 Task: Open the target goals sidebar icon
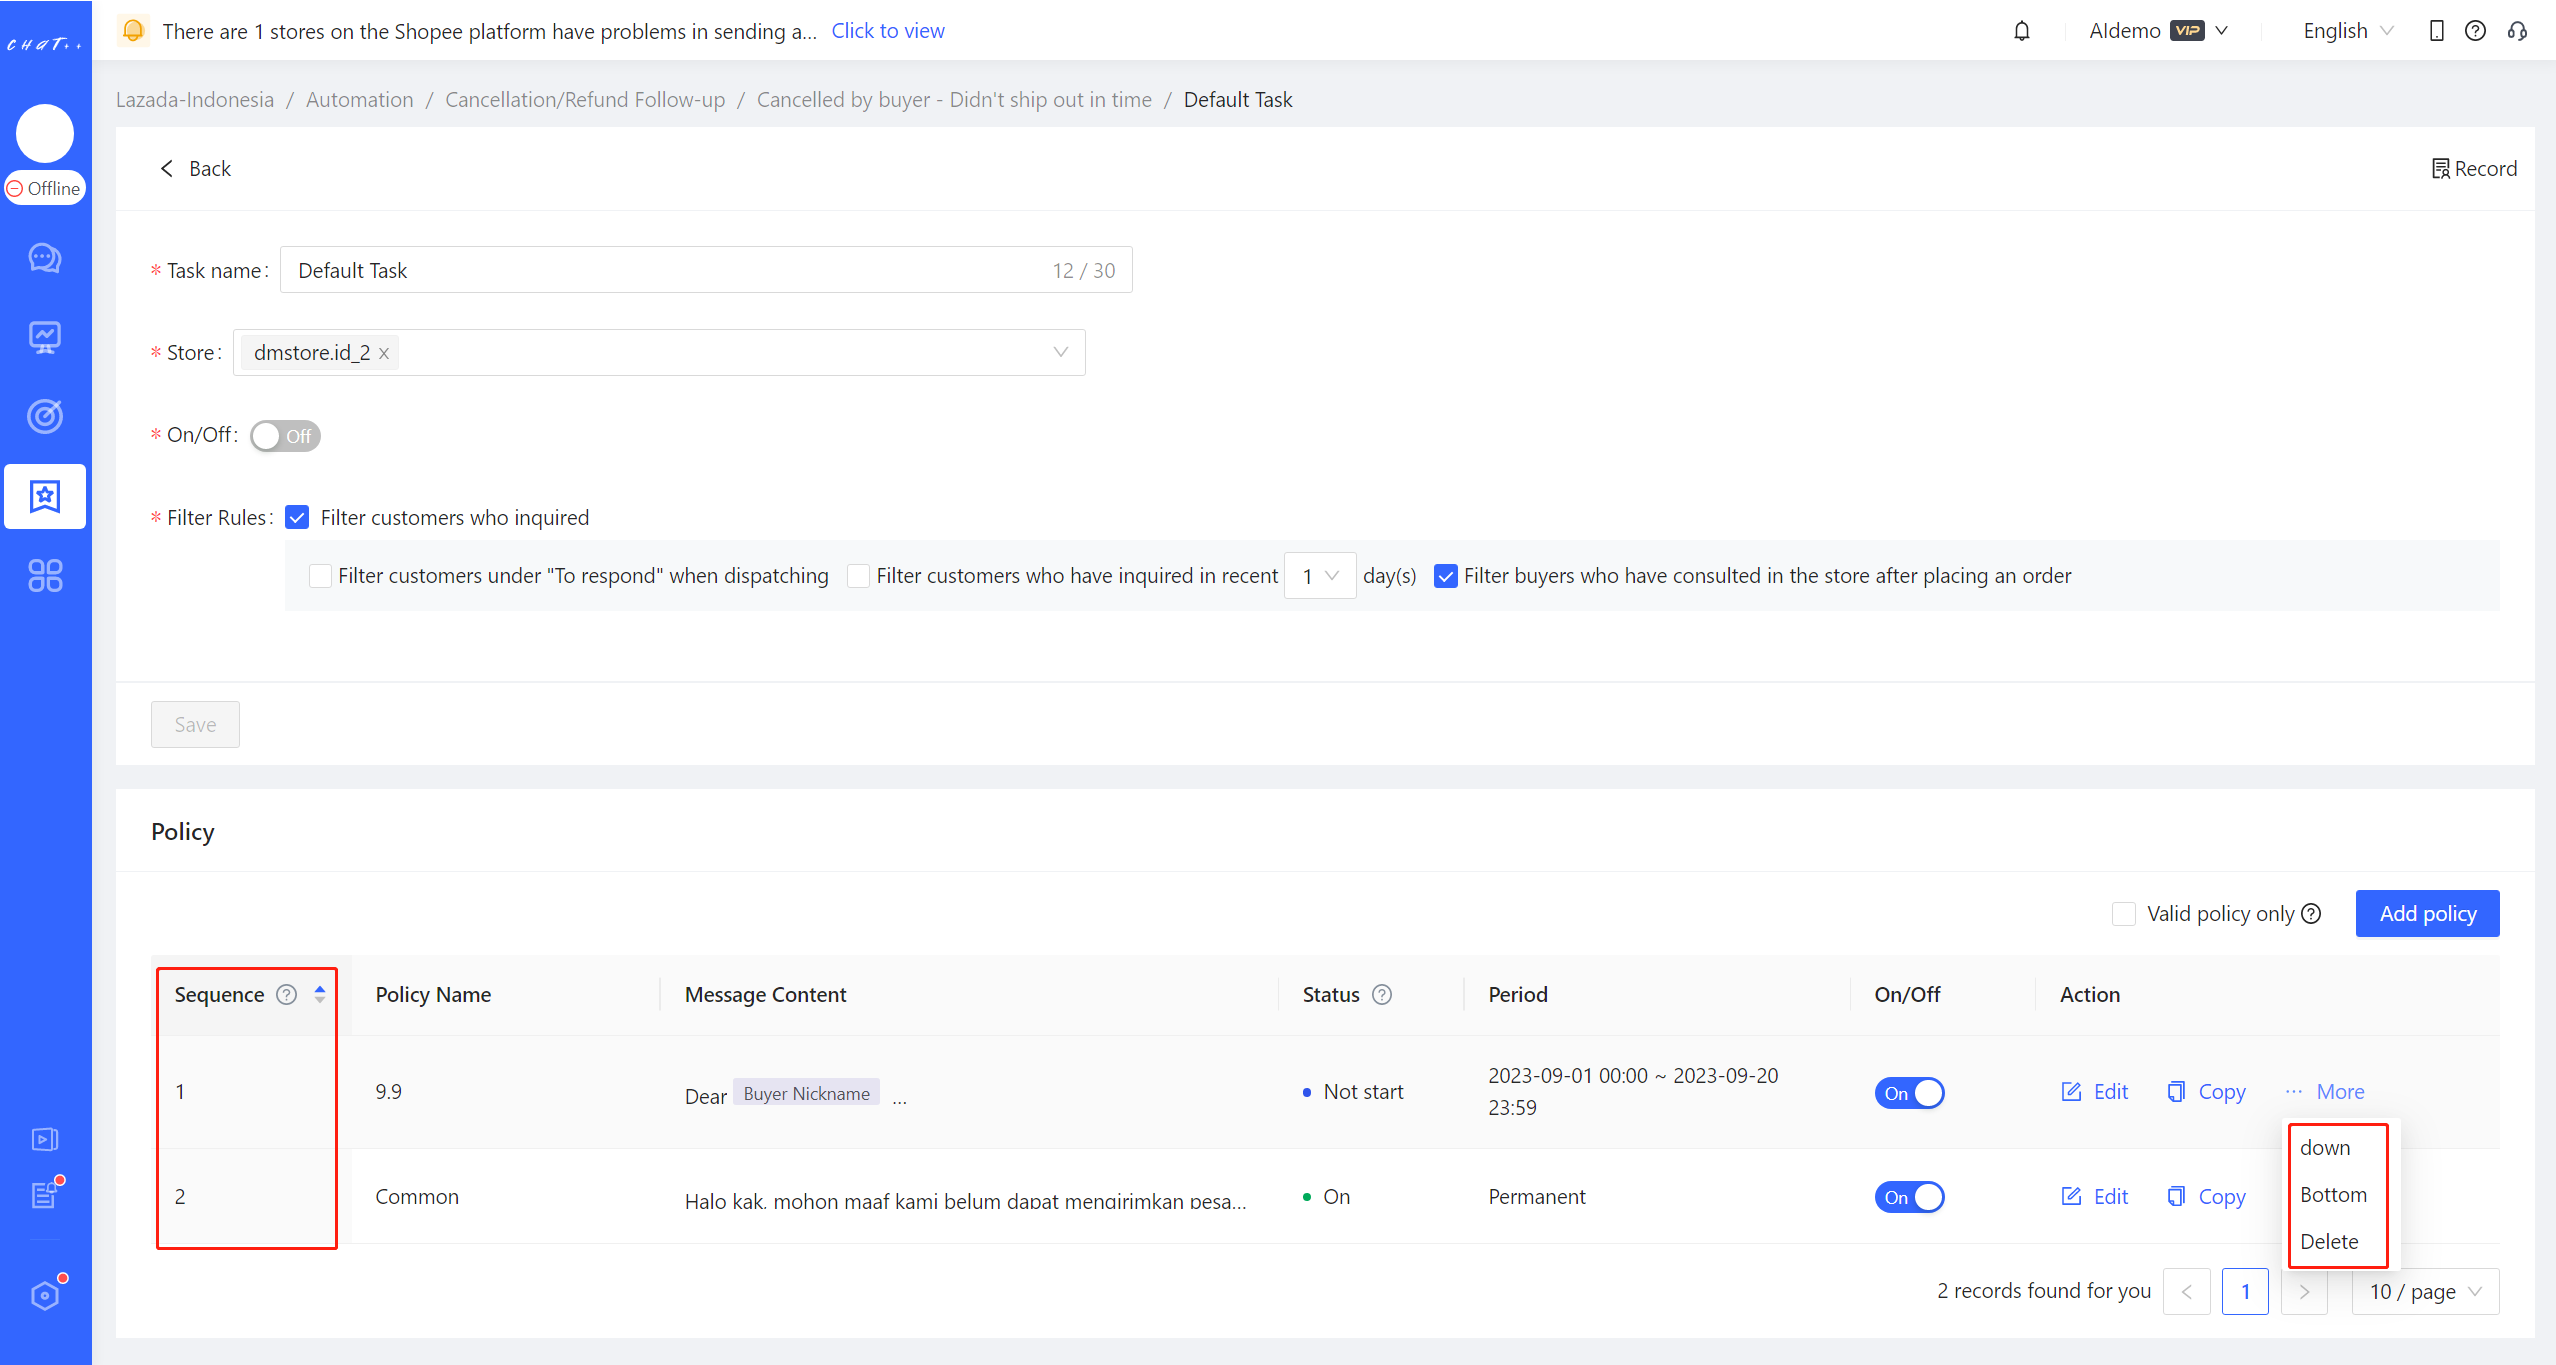coord(45,416)
